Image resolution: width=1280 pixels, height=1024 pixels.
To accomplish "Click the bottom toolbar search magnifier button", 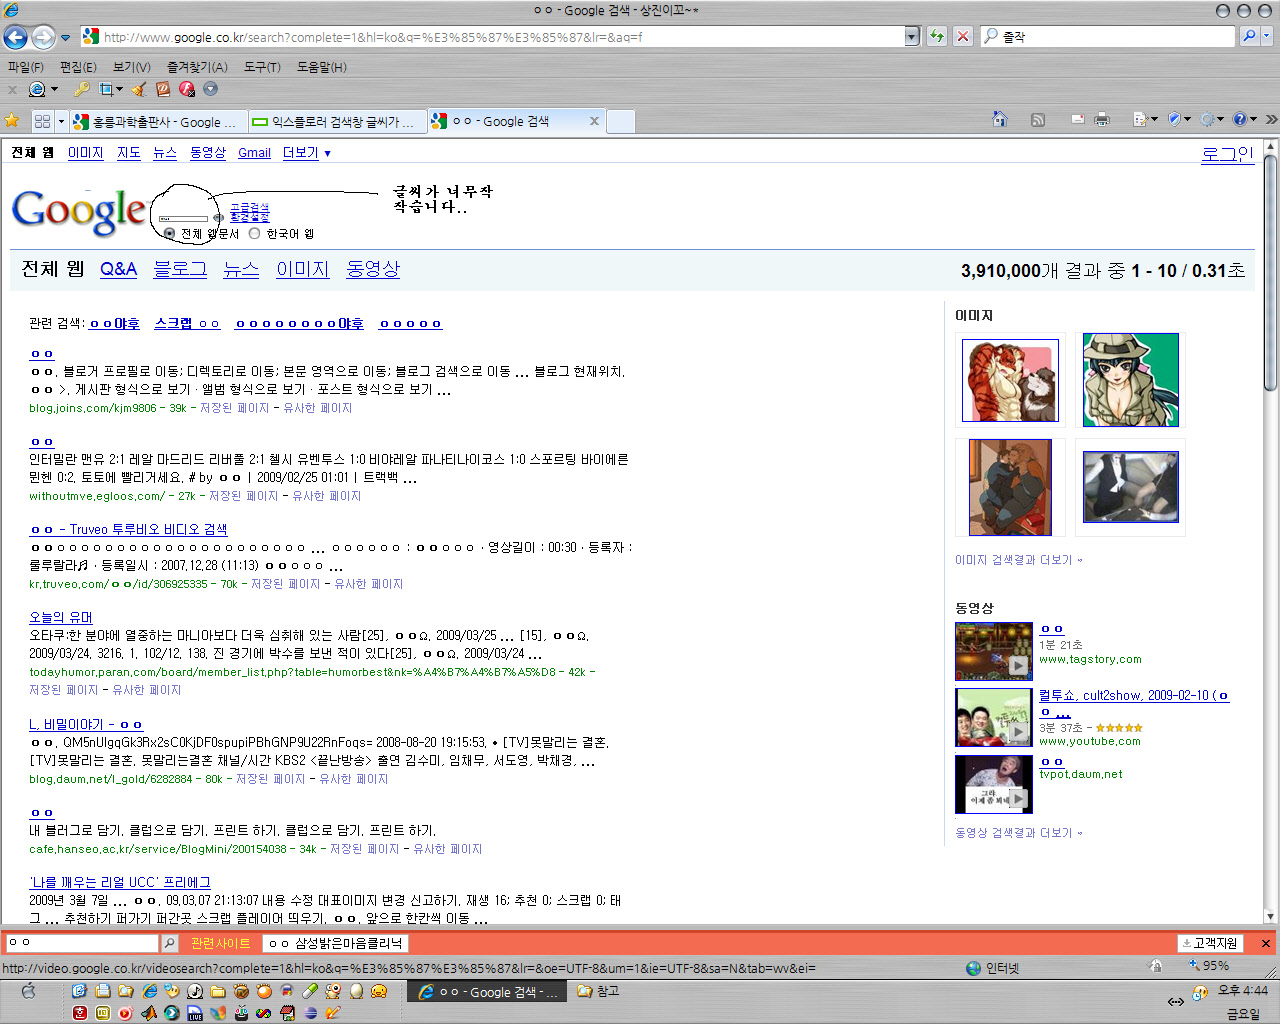I will tap(170, 943).
